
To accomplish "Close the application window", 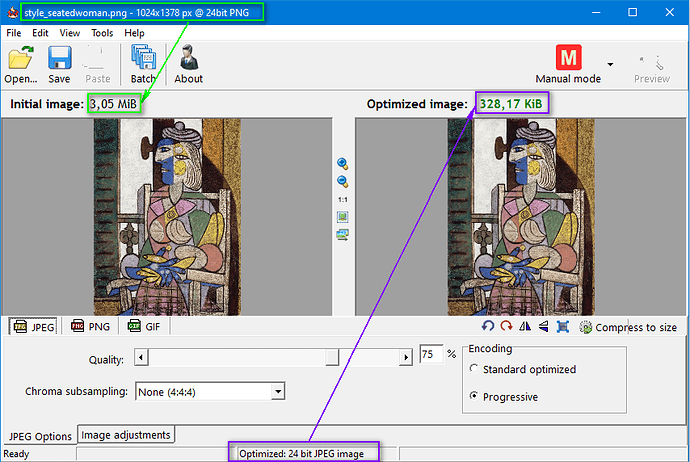I will pos(669,12).
